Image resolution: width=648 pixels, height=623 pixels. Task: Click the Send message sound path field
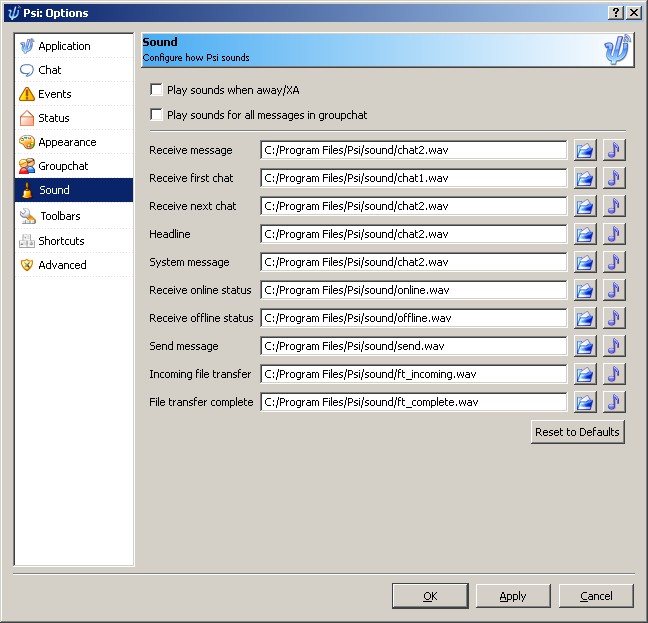(414, 346)
